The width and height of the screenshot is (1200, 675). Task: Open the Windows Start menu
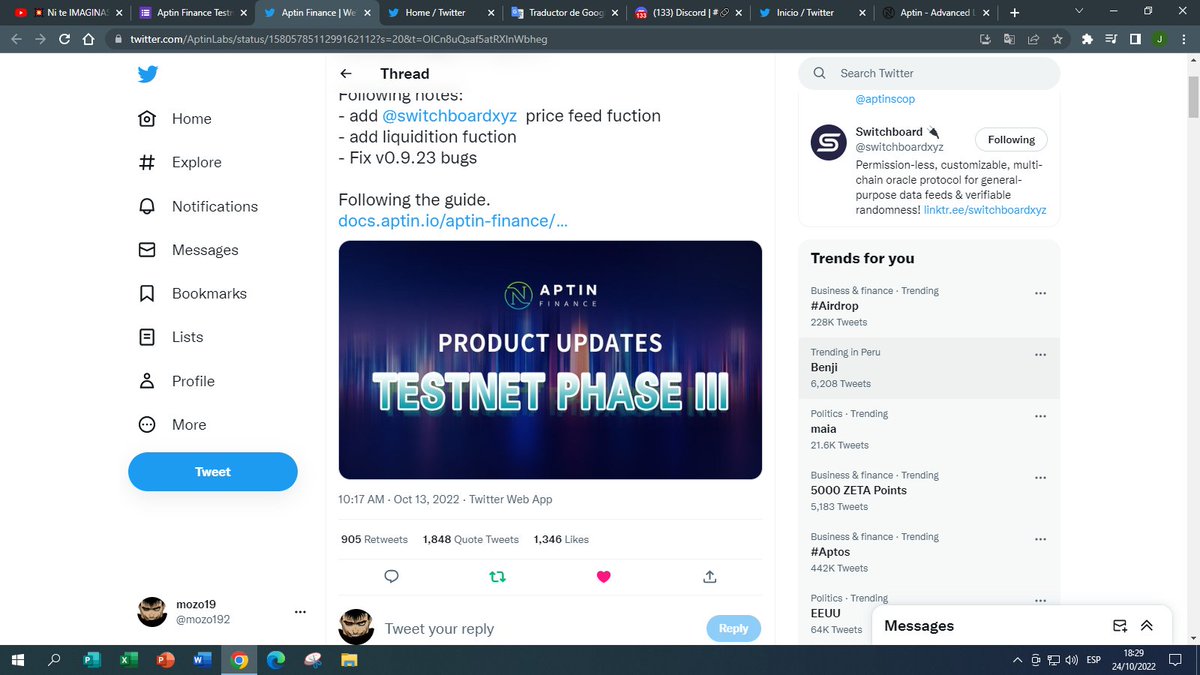click(x=17, y=660)
